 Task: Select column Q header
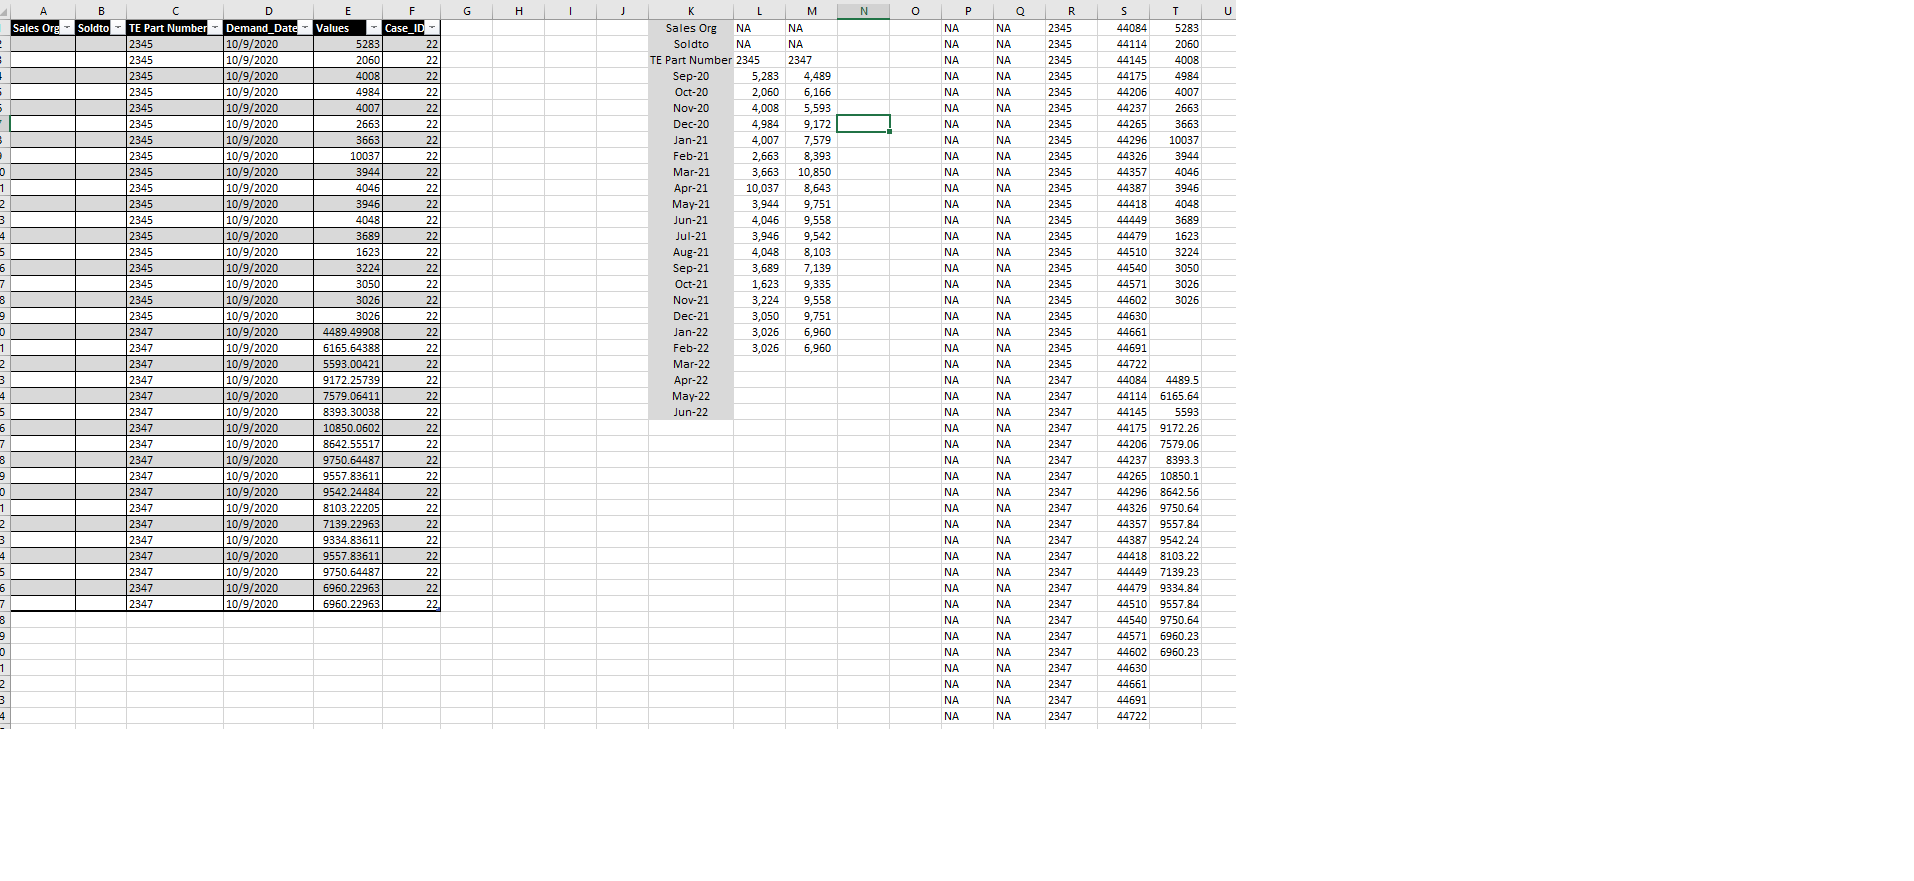point(1020,11)
